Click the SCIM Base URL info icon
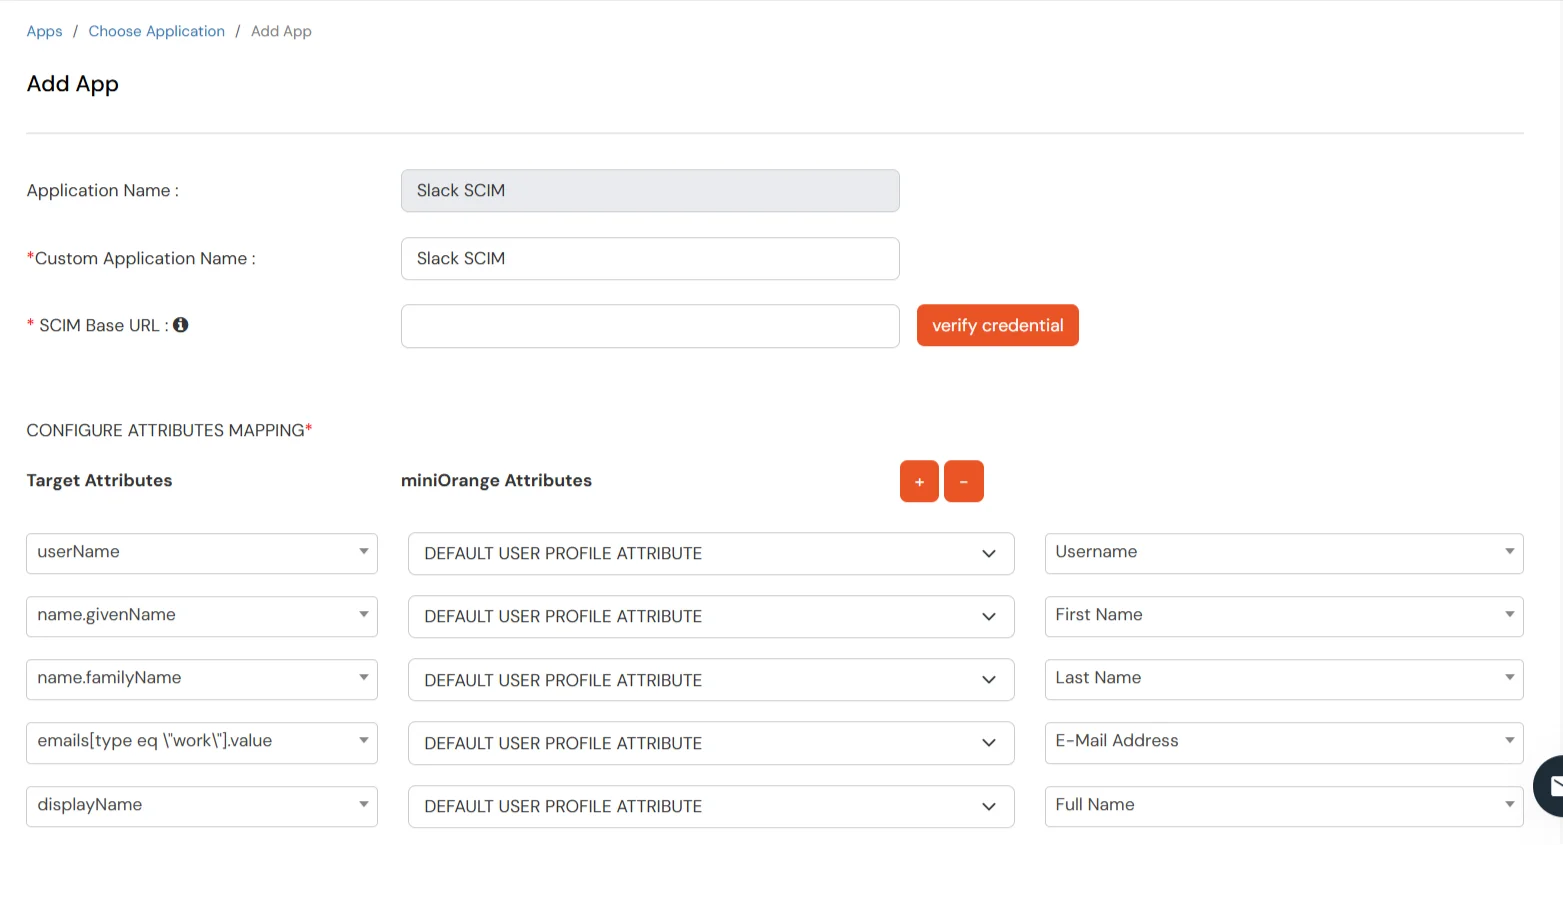1563x903 pixels. coord(180,325)
